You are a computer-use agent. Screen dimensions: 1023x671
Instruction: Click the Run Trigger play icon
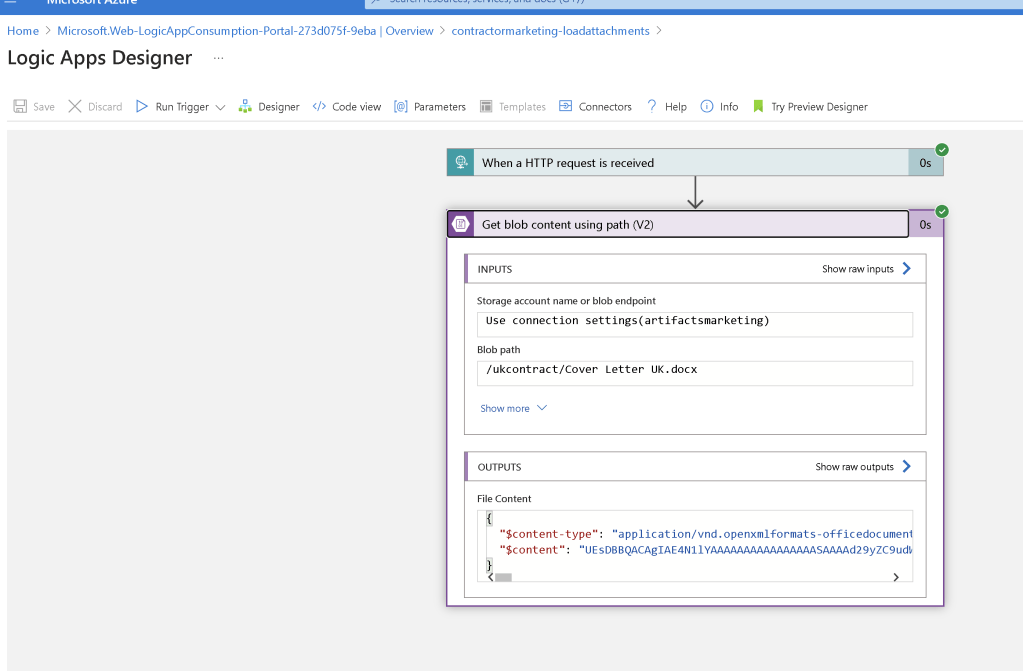pyautogui.click(x=142, y=106)
